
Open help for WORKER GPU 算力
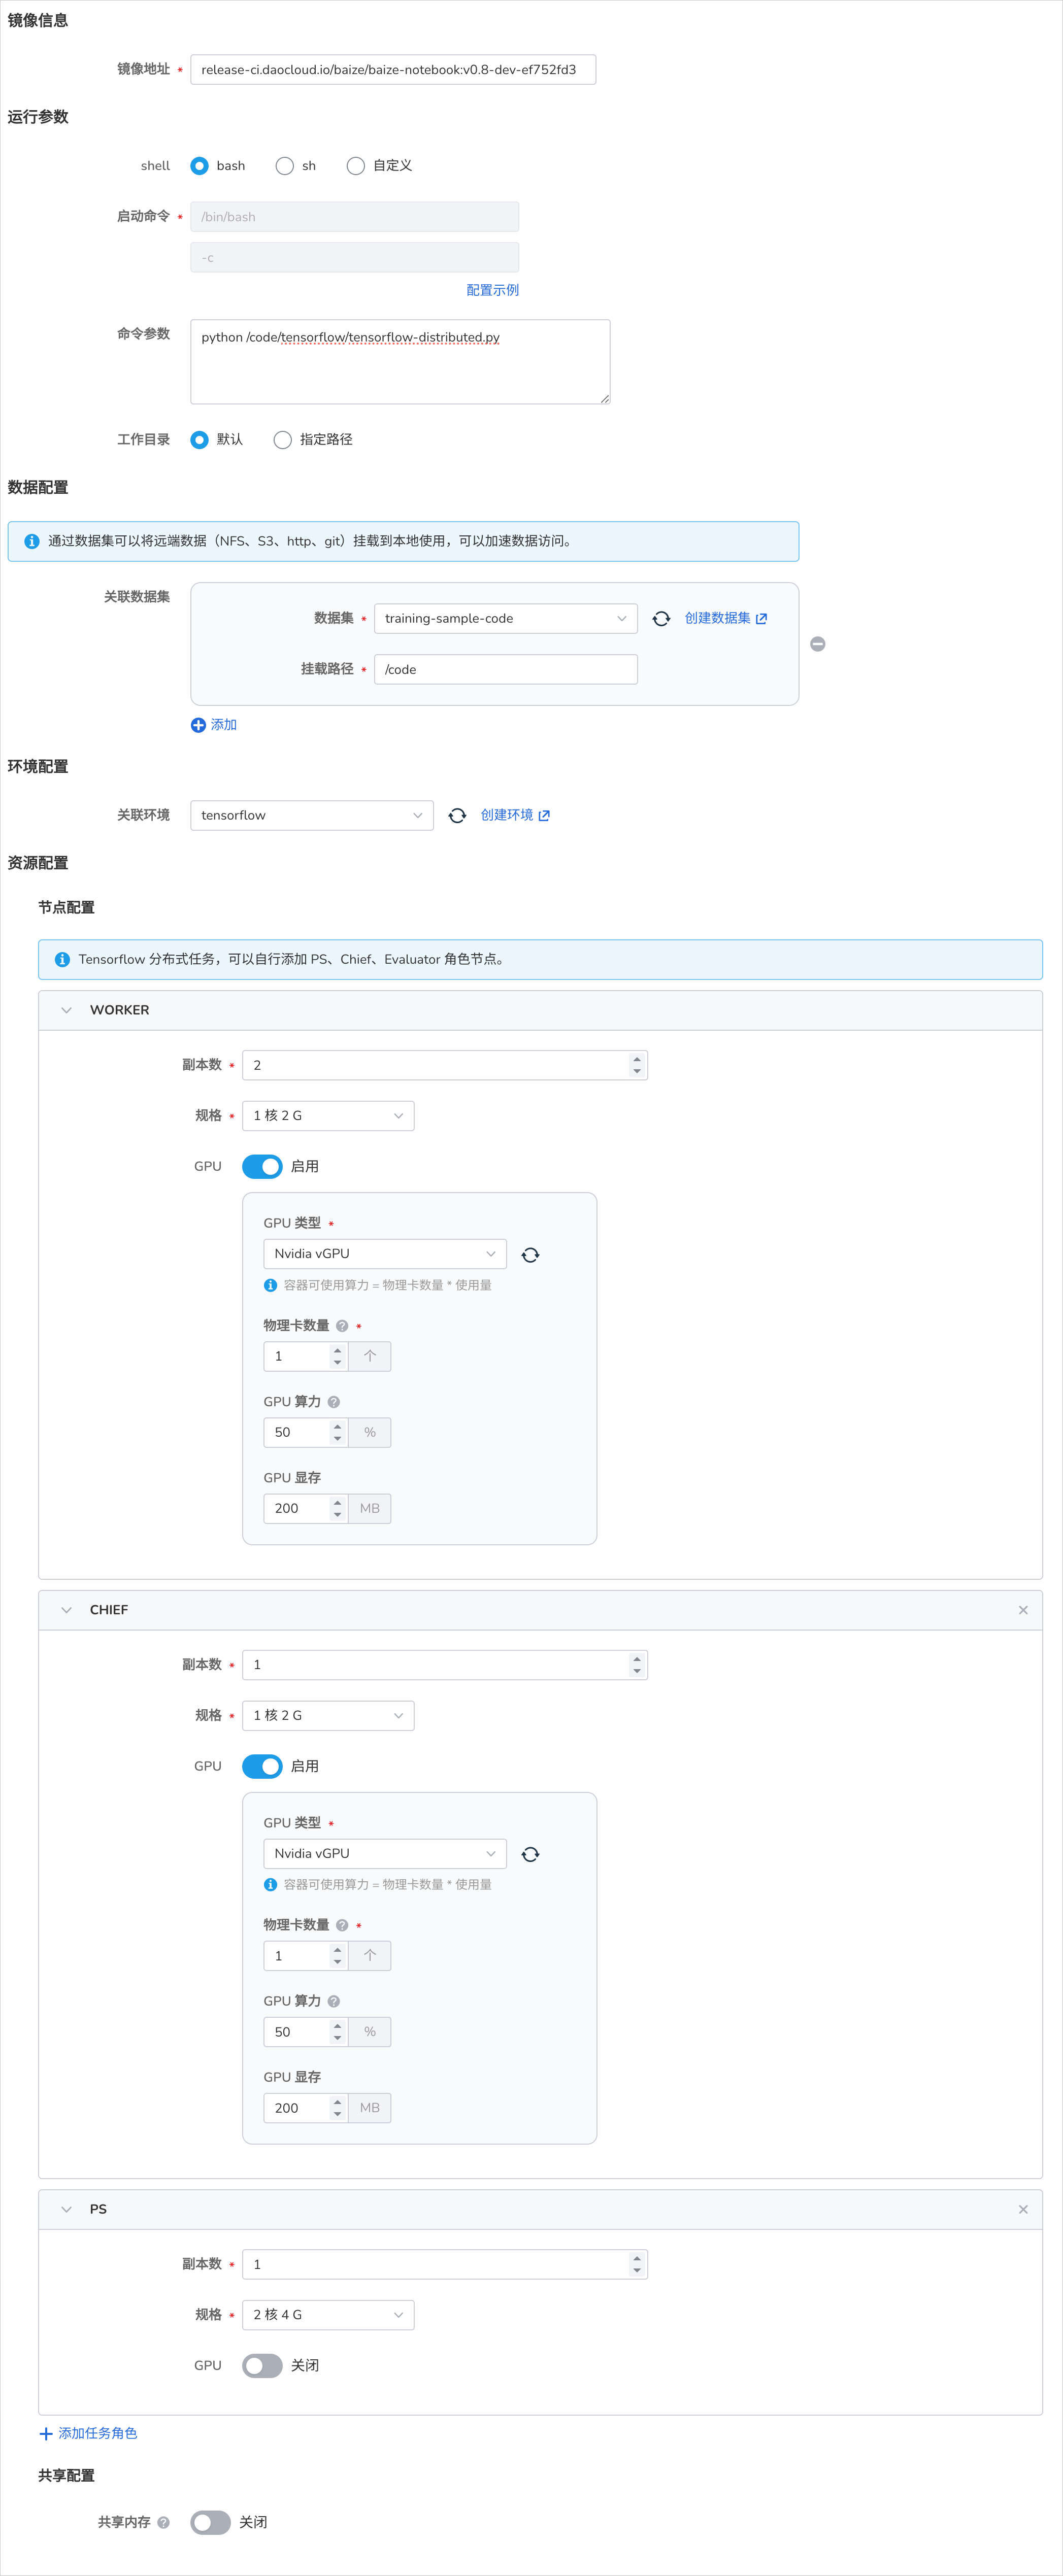click(x=334, y=1402)
